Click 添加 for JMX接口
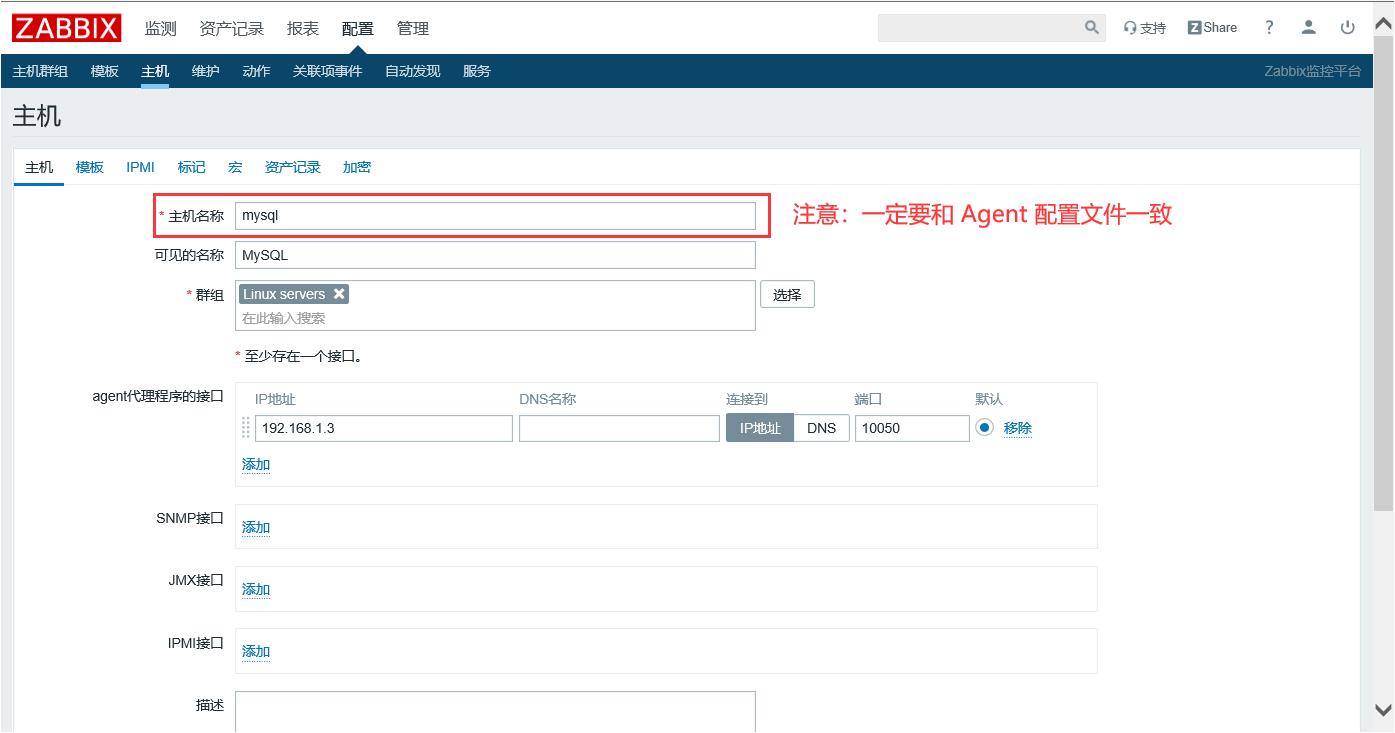 256,589
